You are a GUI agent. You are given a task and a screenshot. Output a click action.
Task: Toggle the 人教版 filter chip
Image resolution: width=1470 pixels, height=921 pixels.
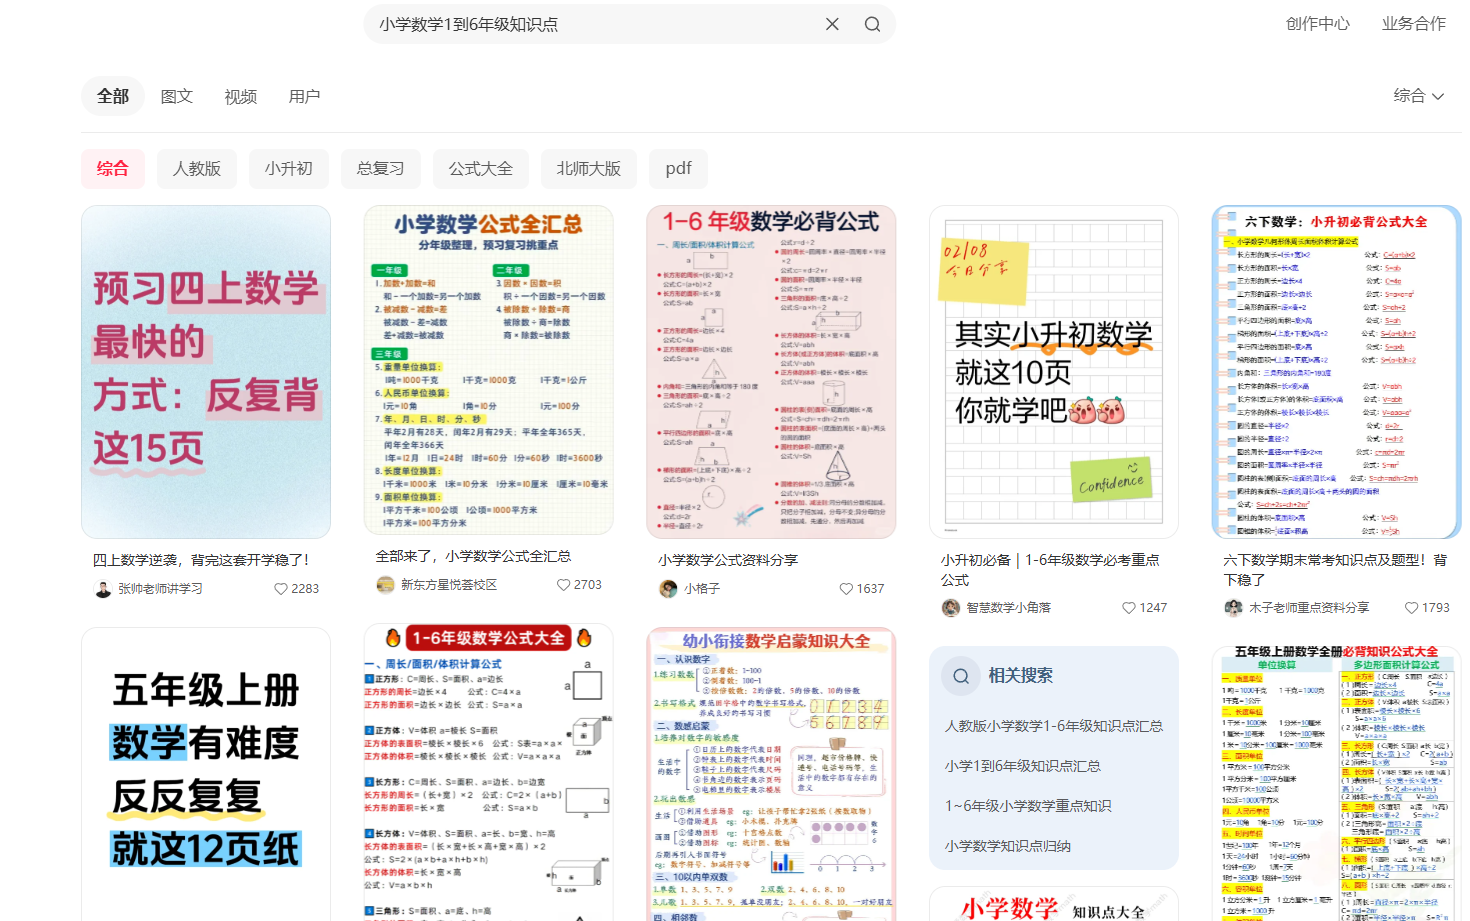pyautogui.click(x=196, y=168)
